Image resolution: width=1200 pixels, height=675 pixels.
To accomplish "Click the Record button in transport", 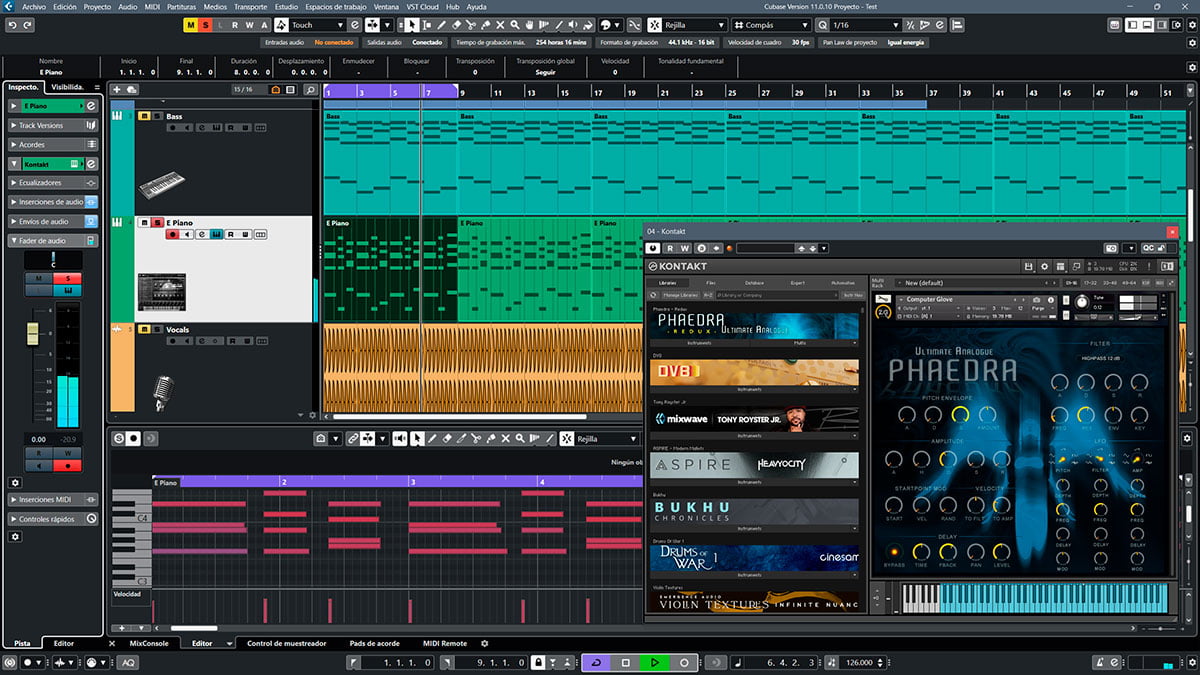I will 684,662.
